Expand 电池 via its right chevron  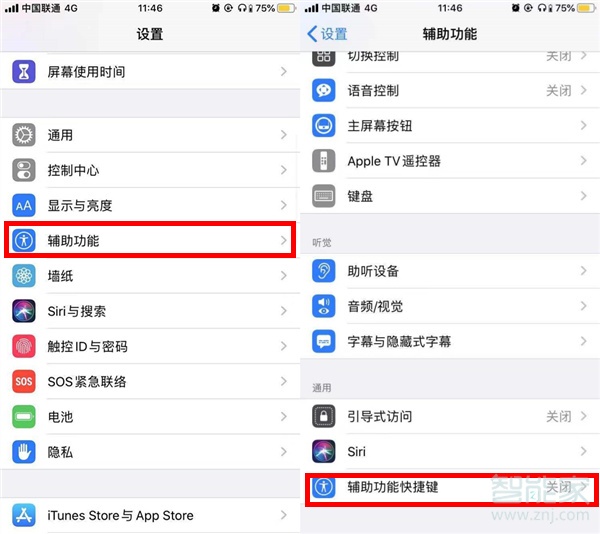click(x=284, y=416)
